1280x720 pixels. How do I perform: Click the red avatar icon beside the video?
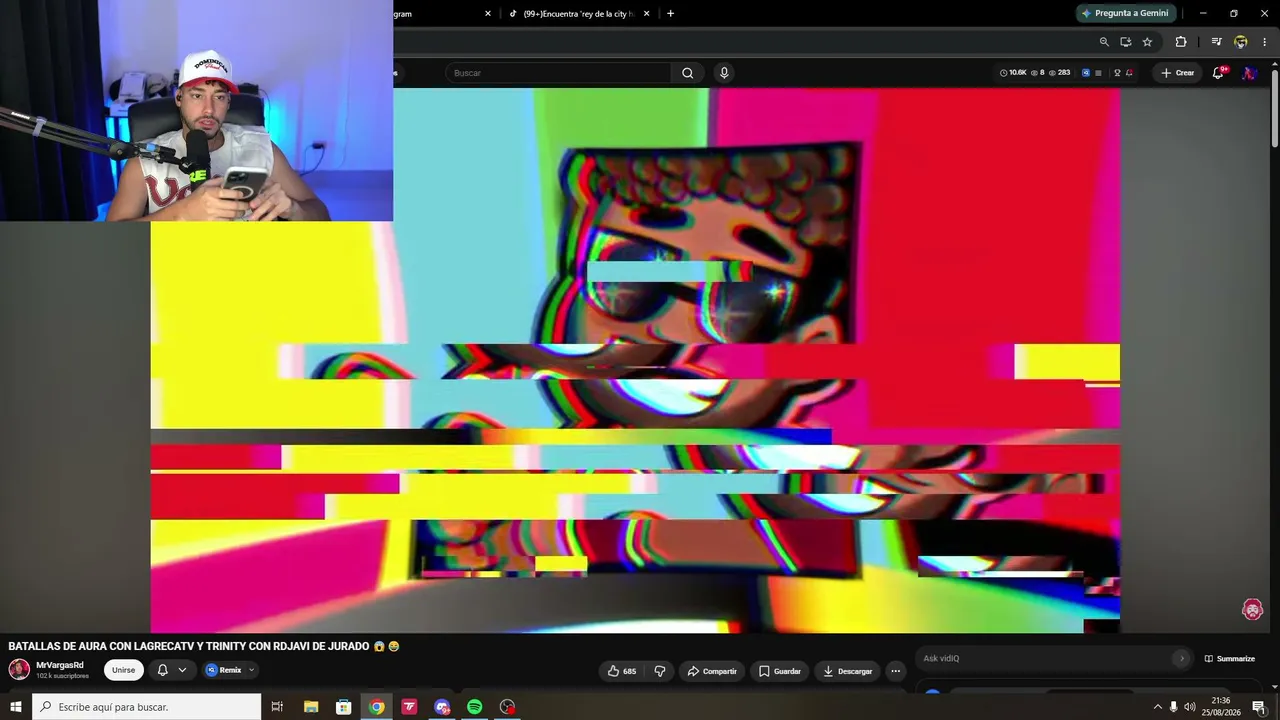click(1252, 609)
